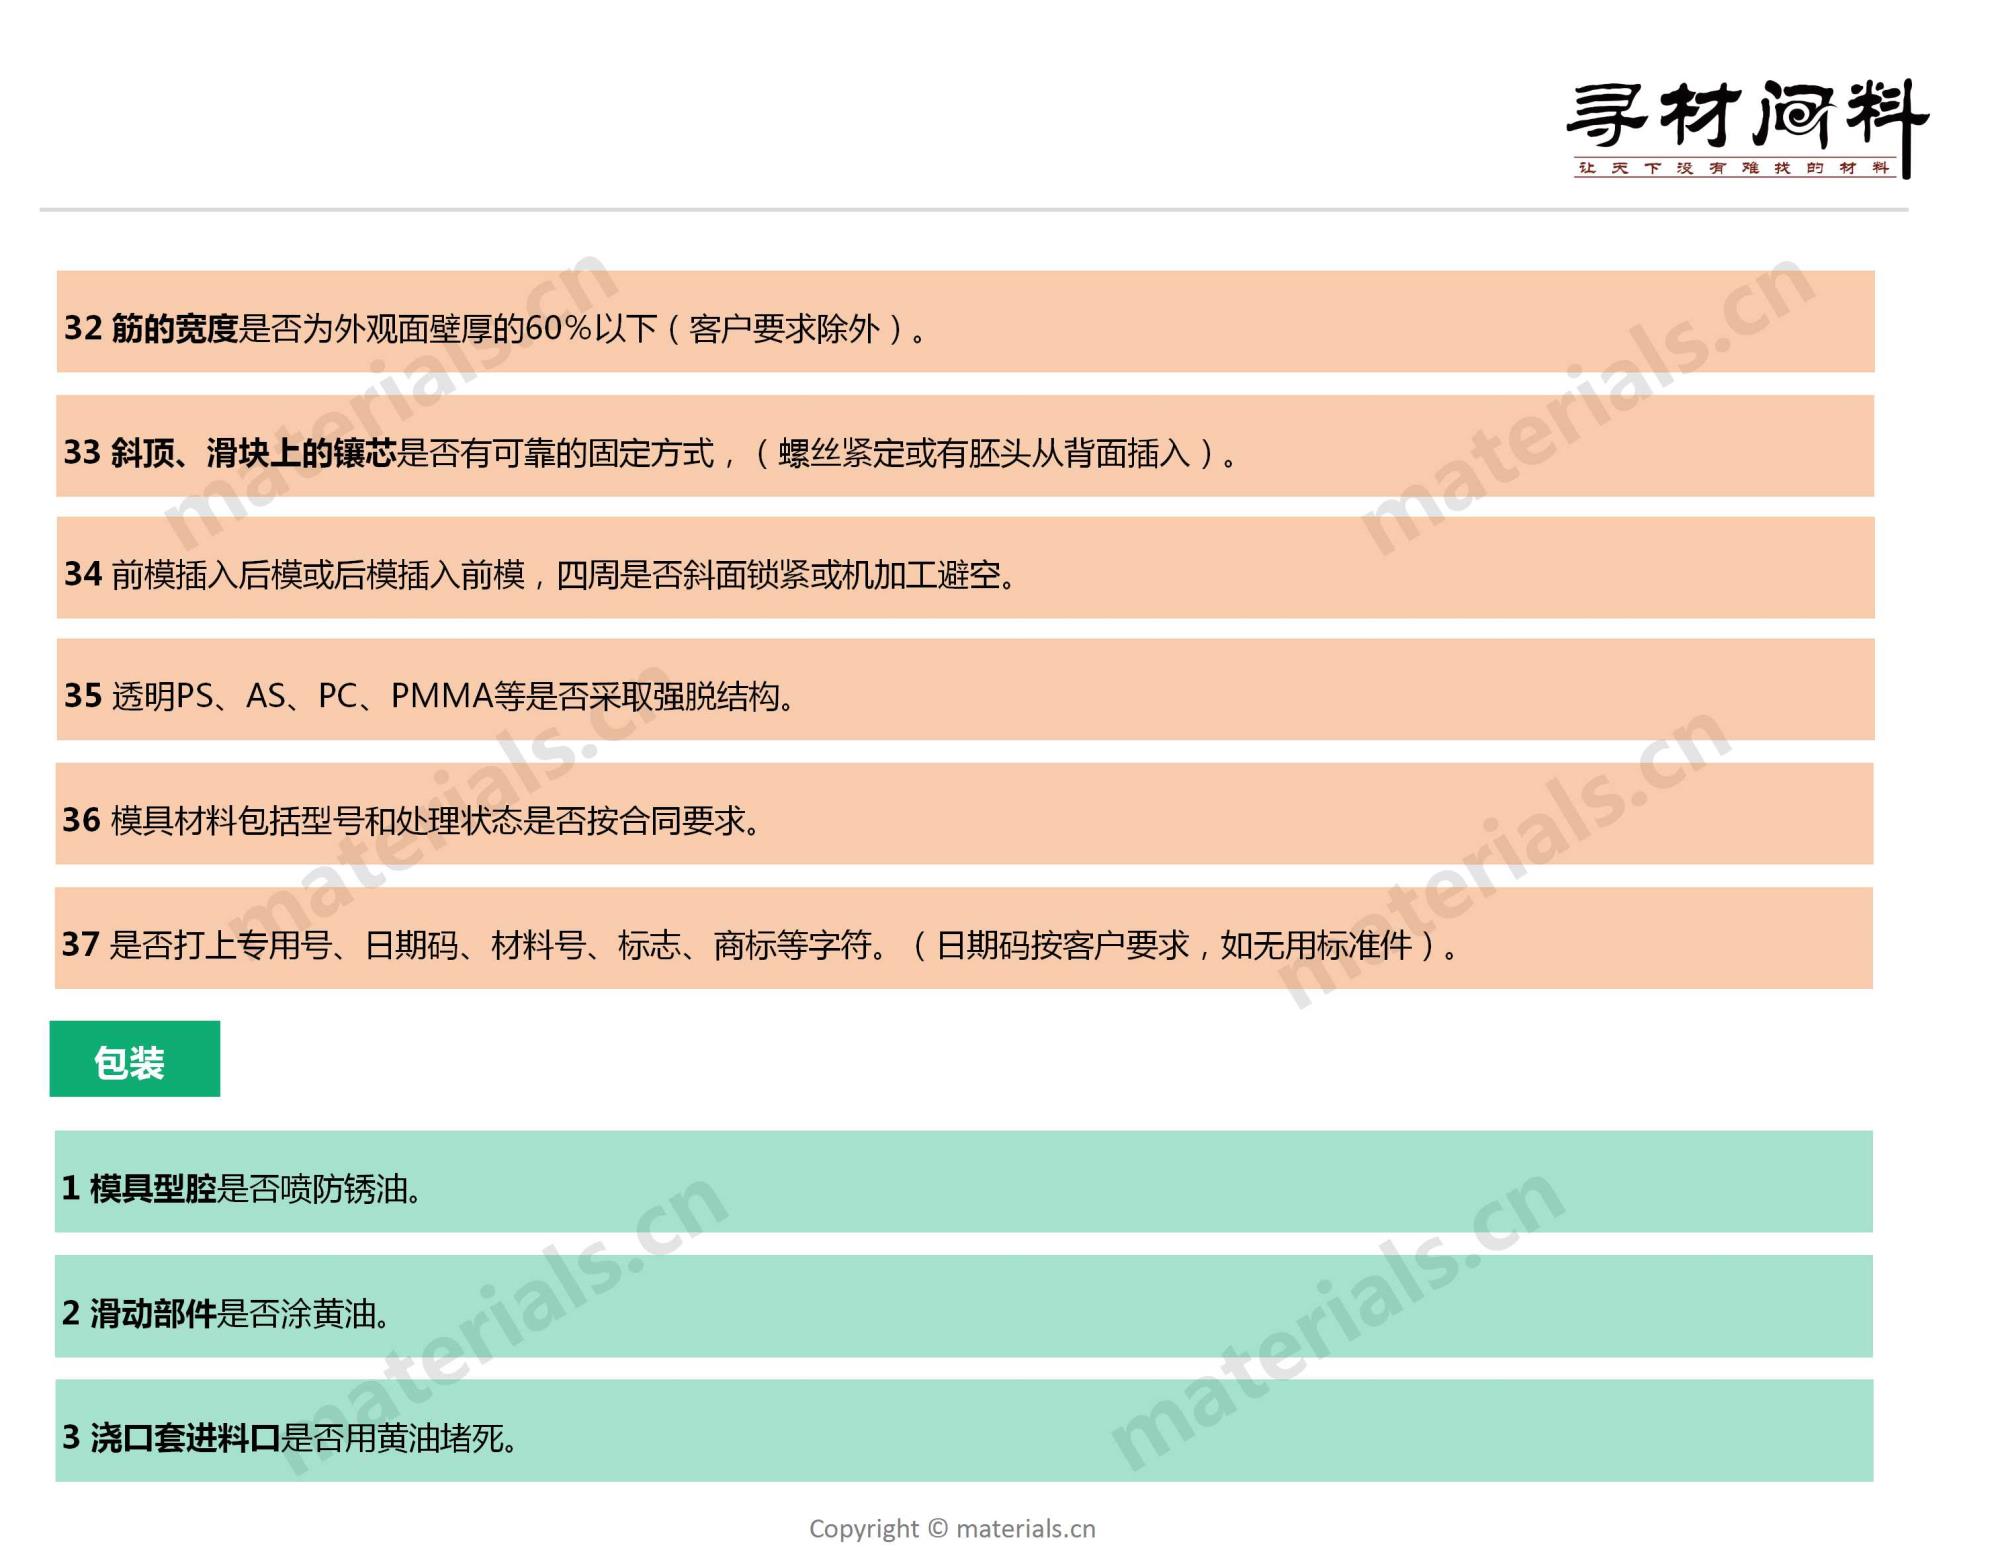Click bold text 模具型腔
This screenshot has width=2000, height=1550.
153,1188
